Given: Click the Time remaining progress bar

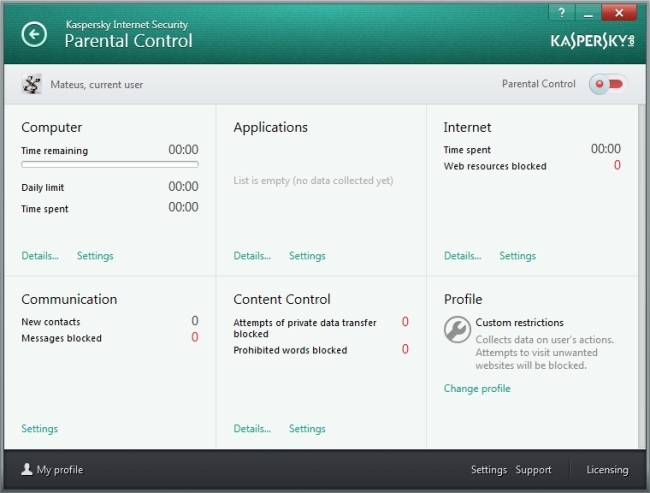Looking at the screenshot, I should 110,165.
